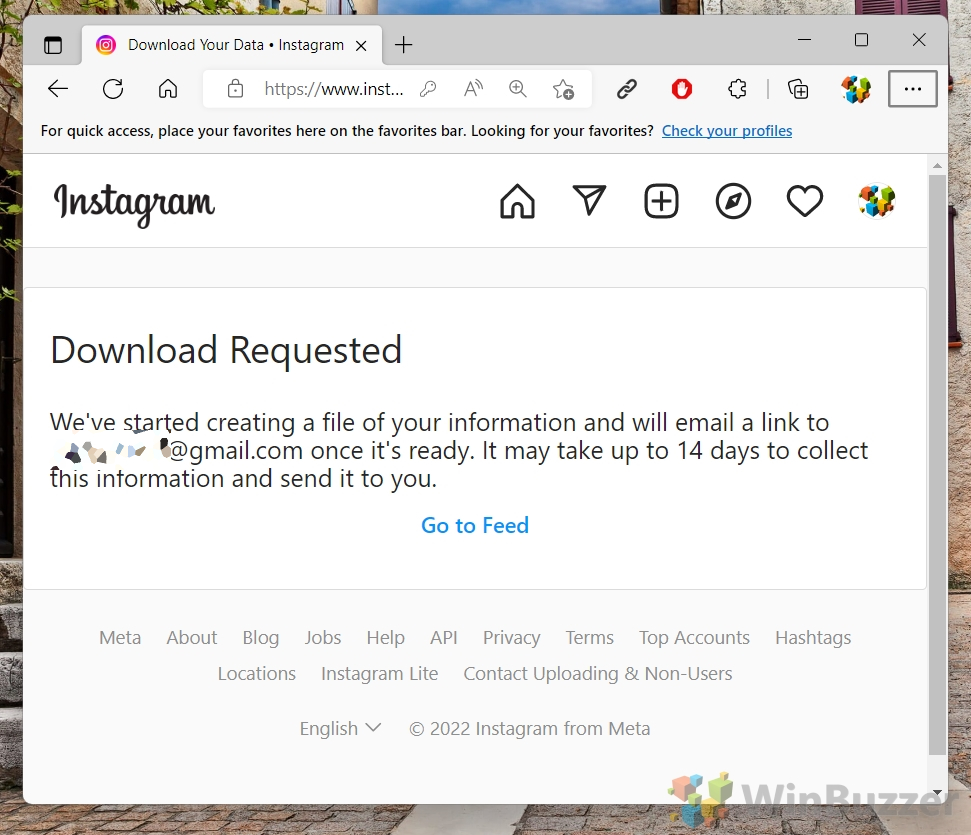Open the browser home page

tap(168, 89)
